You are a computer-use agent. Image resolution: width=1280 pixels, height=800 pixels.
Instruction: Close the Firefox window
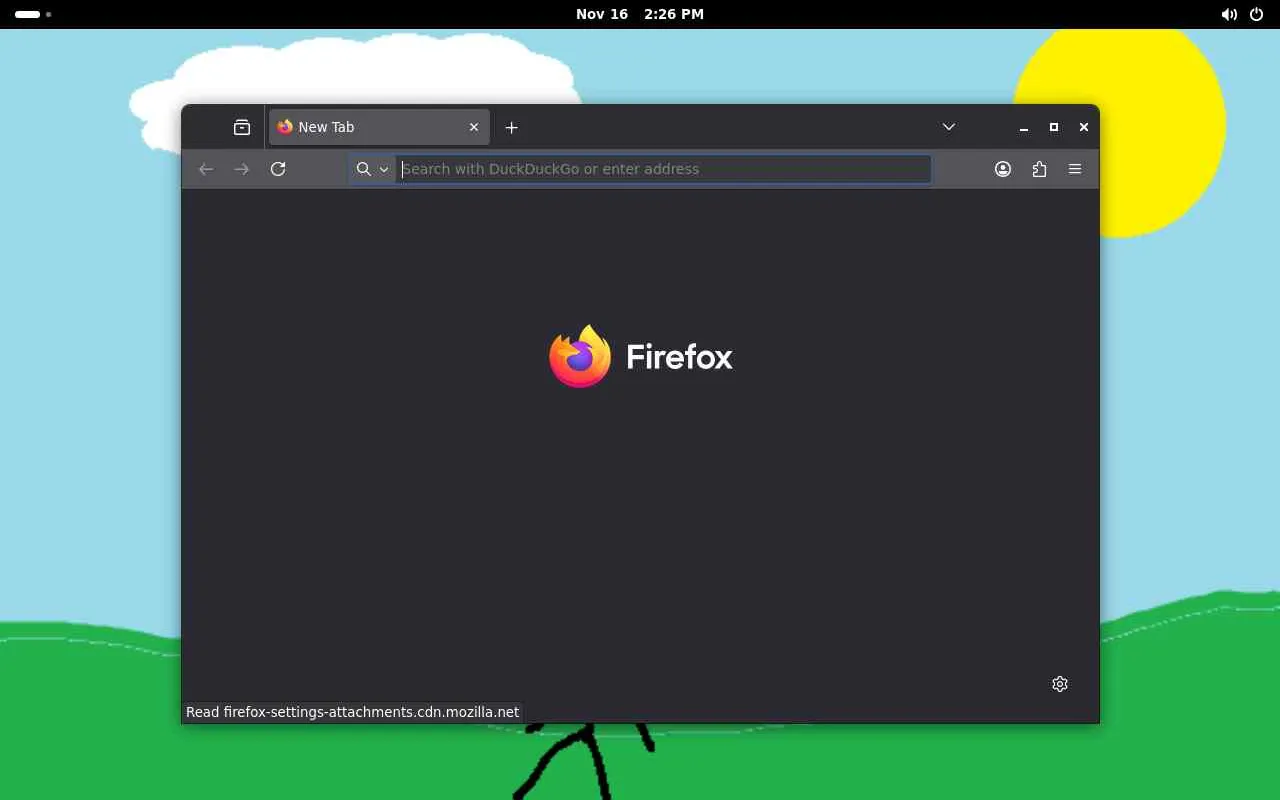[x=1083, y=127]
